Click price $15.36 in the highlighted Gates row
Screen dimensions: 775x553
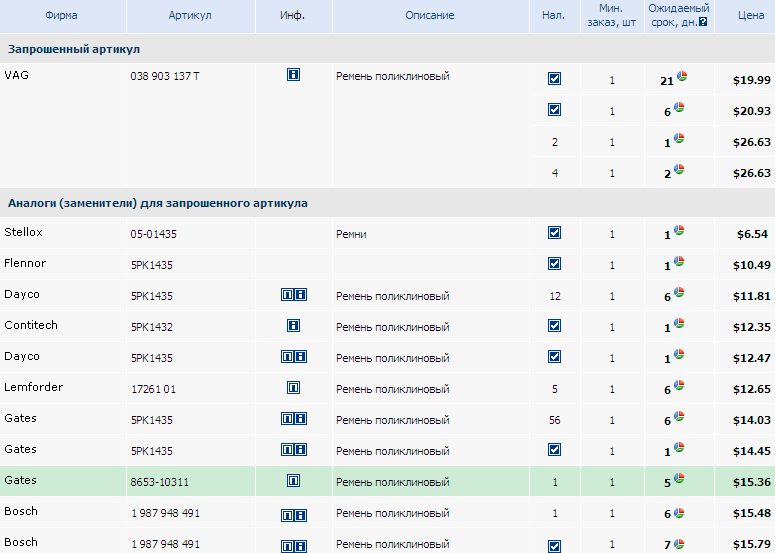752,482
